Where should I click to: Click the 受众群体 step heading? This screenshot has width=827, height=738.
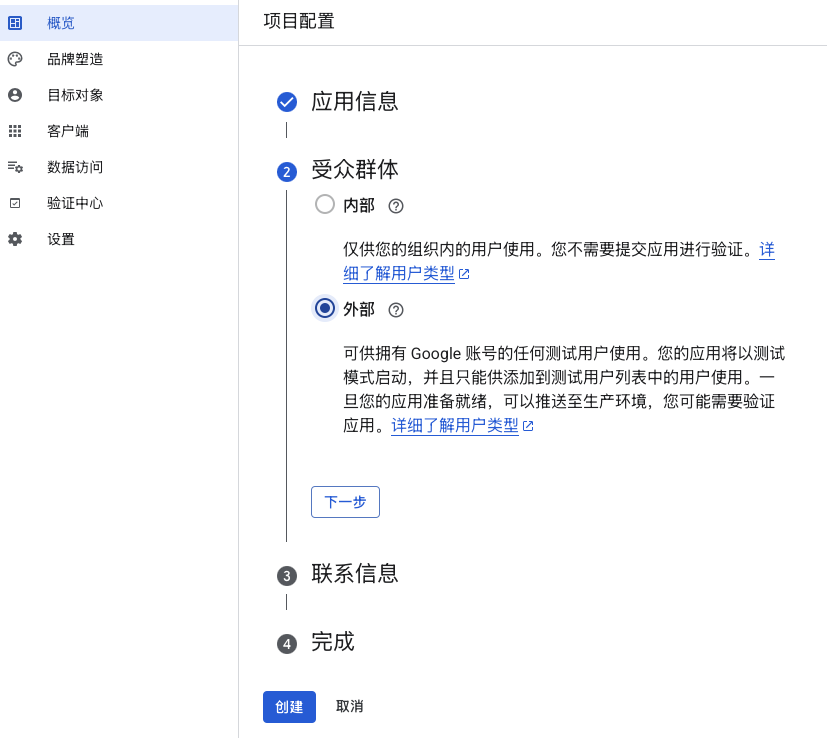coord(354,170)
